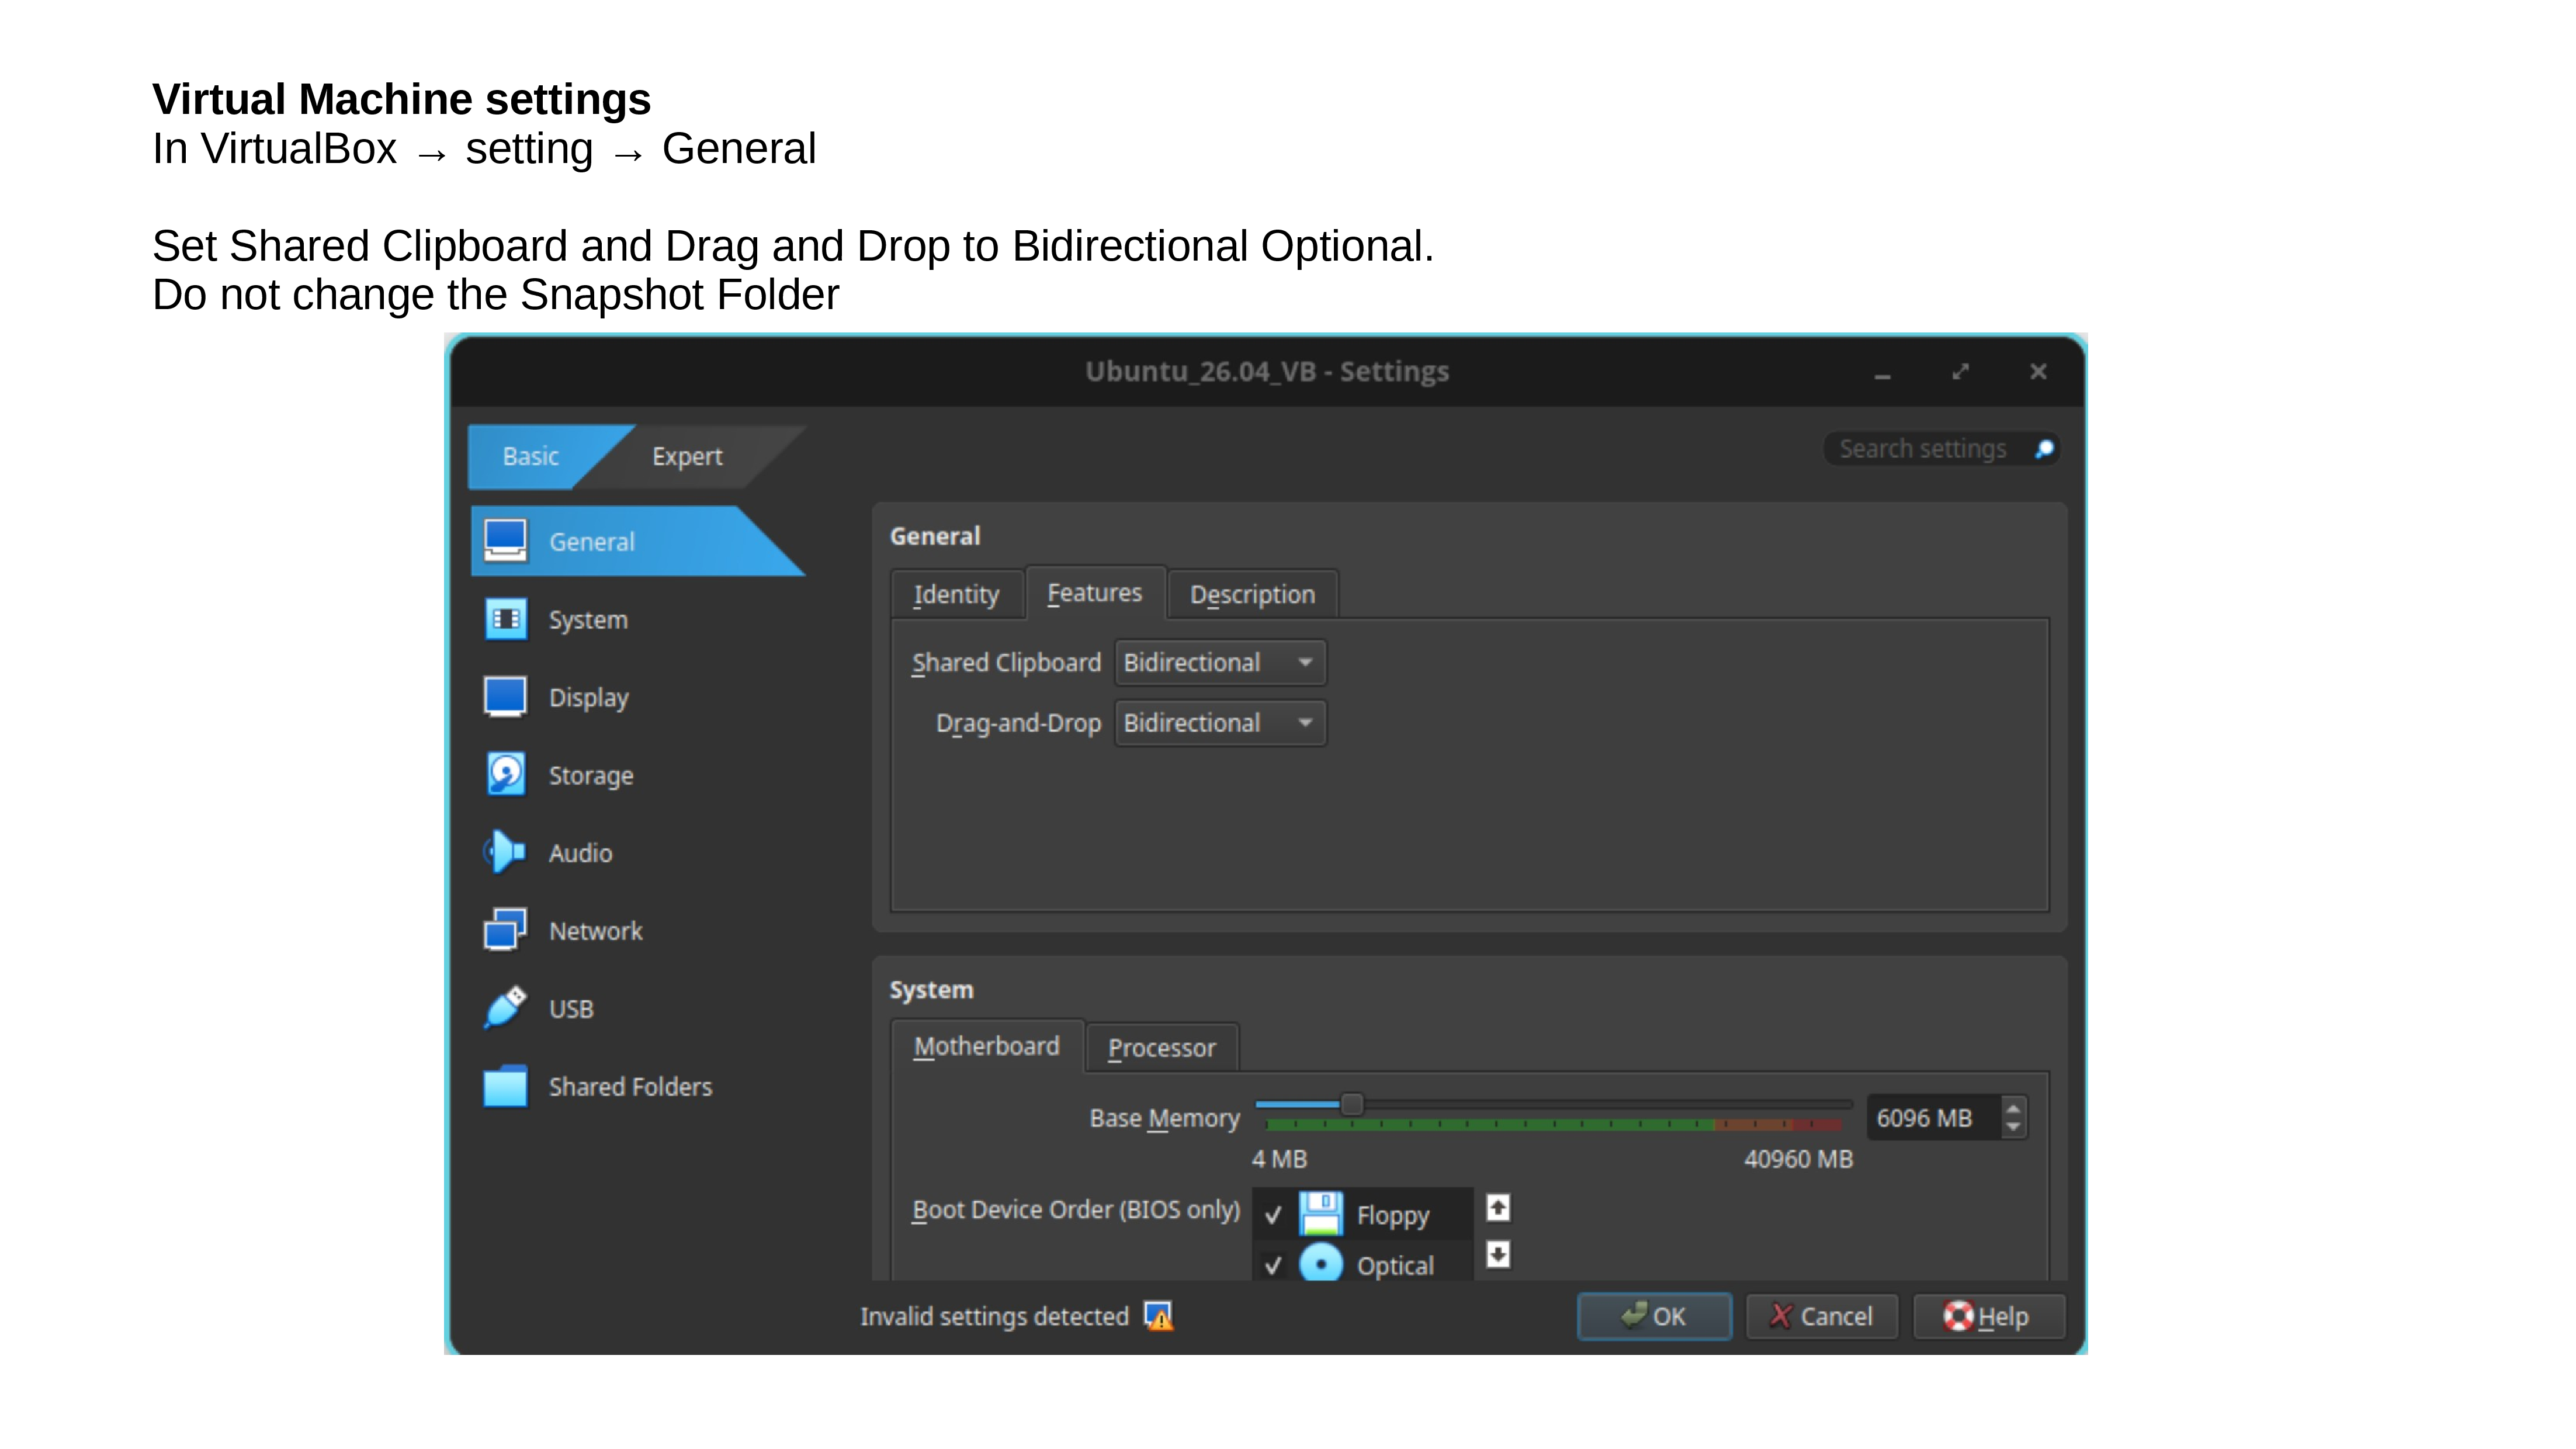Cancel the settings dialog
The width and height of the screenshot is (2576, 1449).
[1822, 1316]
